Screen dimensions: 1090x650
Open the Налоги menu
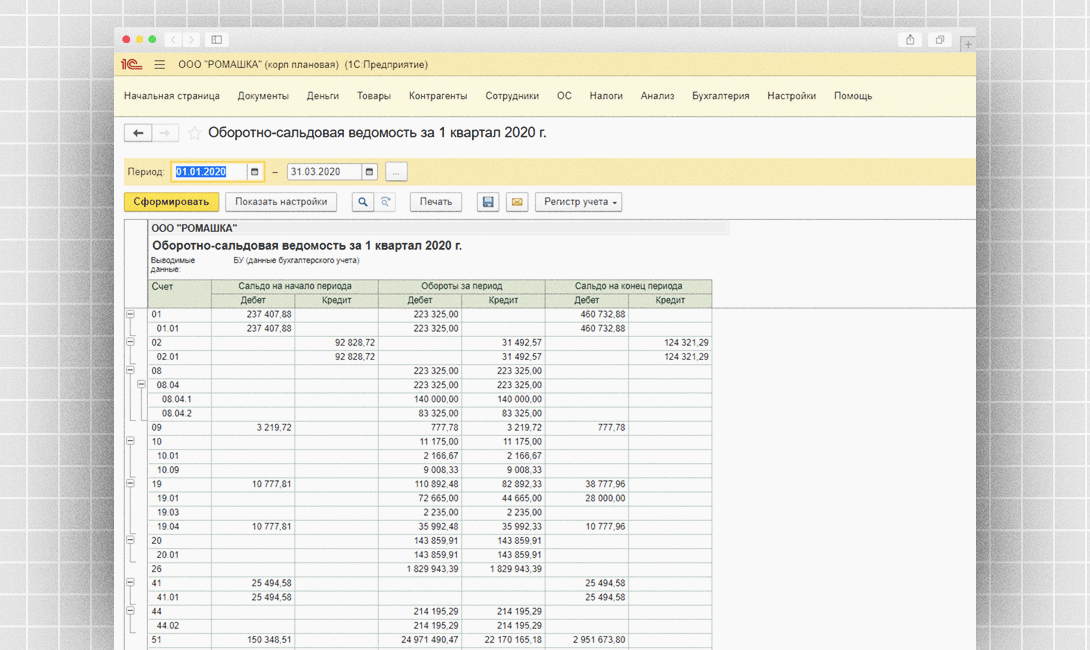coord(606,96)
